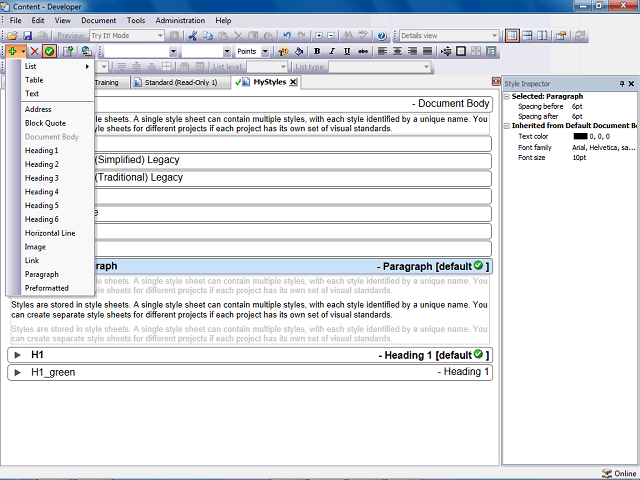Toggle Bold formatting
The height and width of the screenshot is (480, 640).
317,51
